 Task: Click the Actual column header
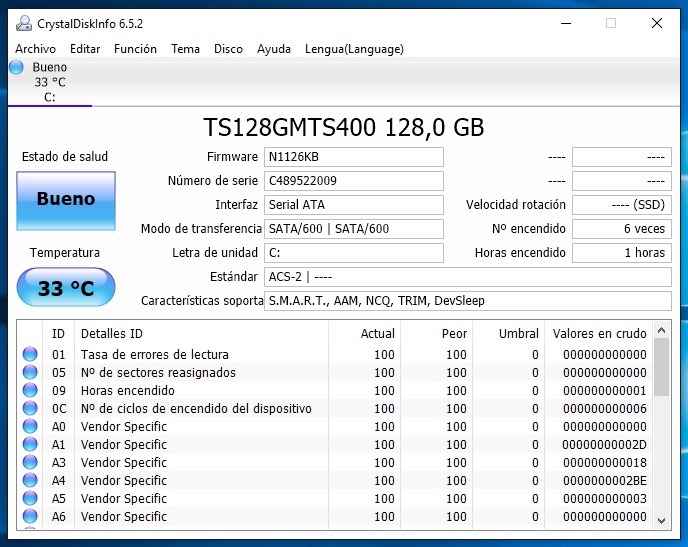pos(364,334)
